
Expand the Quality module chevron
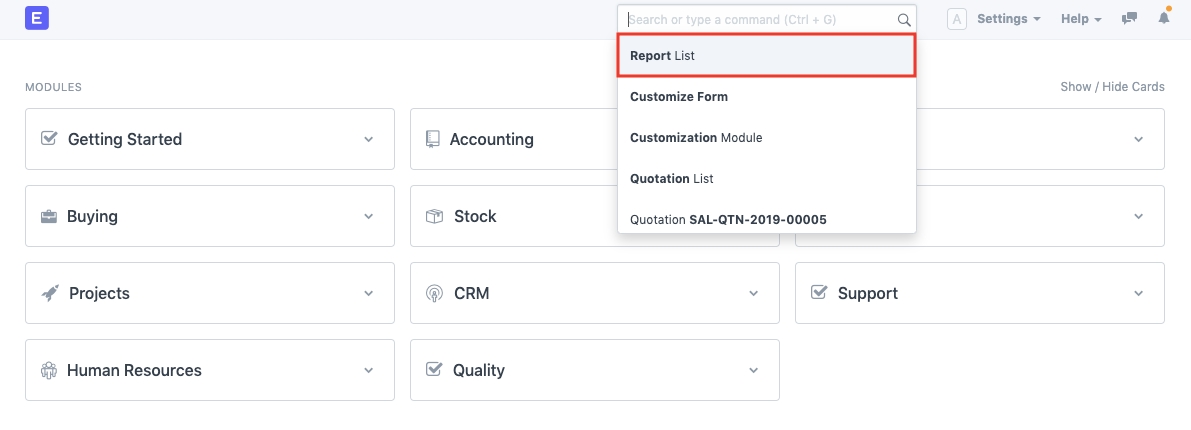[x=753, y=370]
